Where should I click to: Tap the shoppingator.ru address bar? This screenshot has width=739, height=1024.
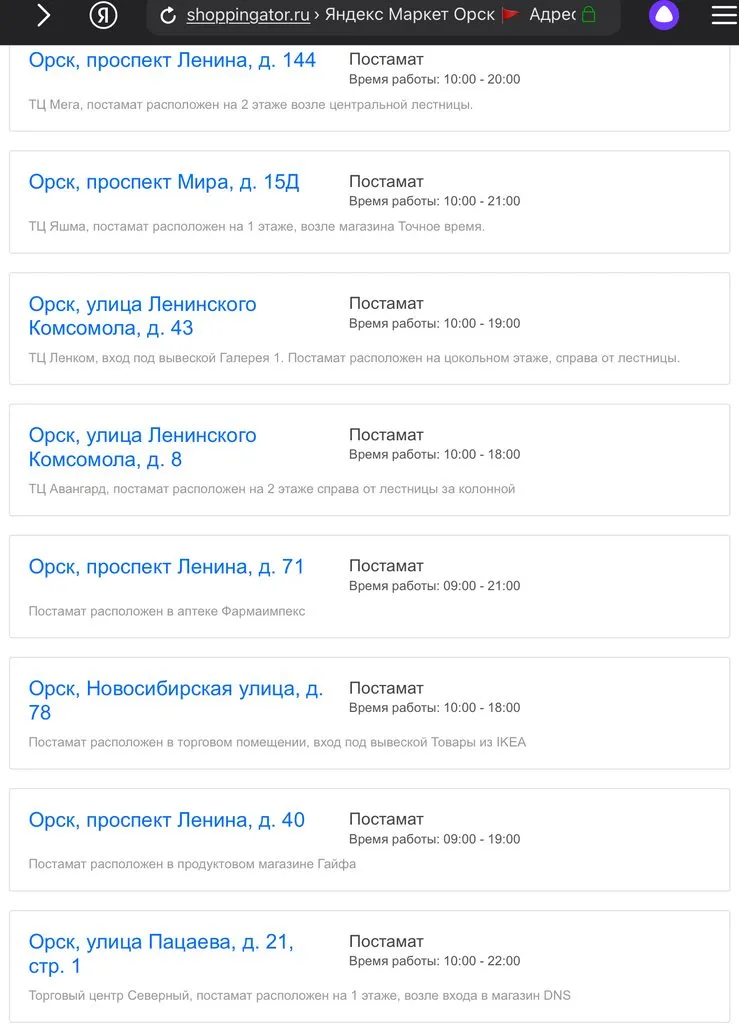point(248,15)
